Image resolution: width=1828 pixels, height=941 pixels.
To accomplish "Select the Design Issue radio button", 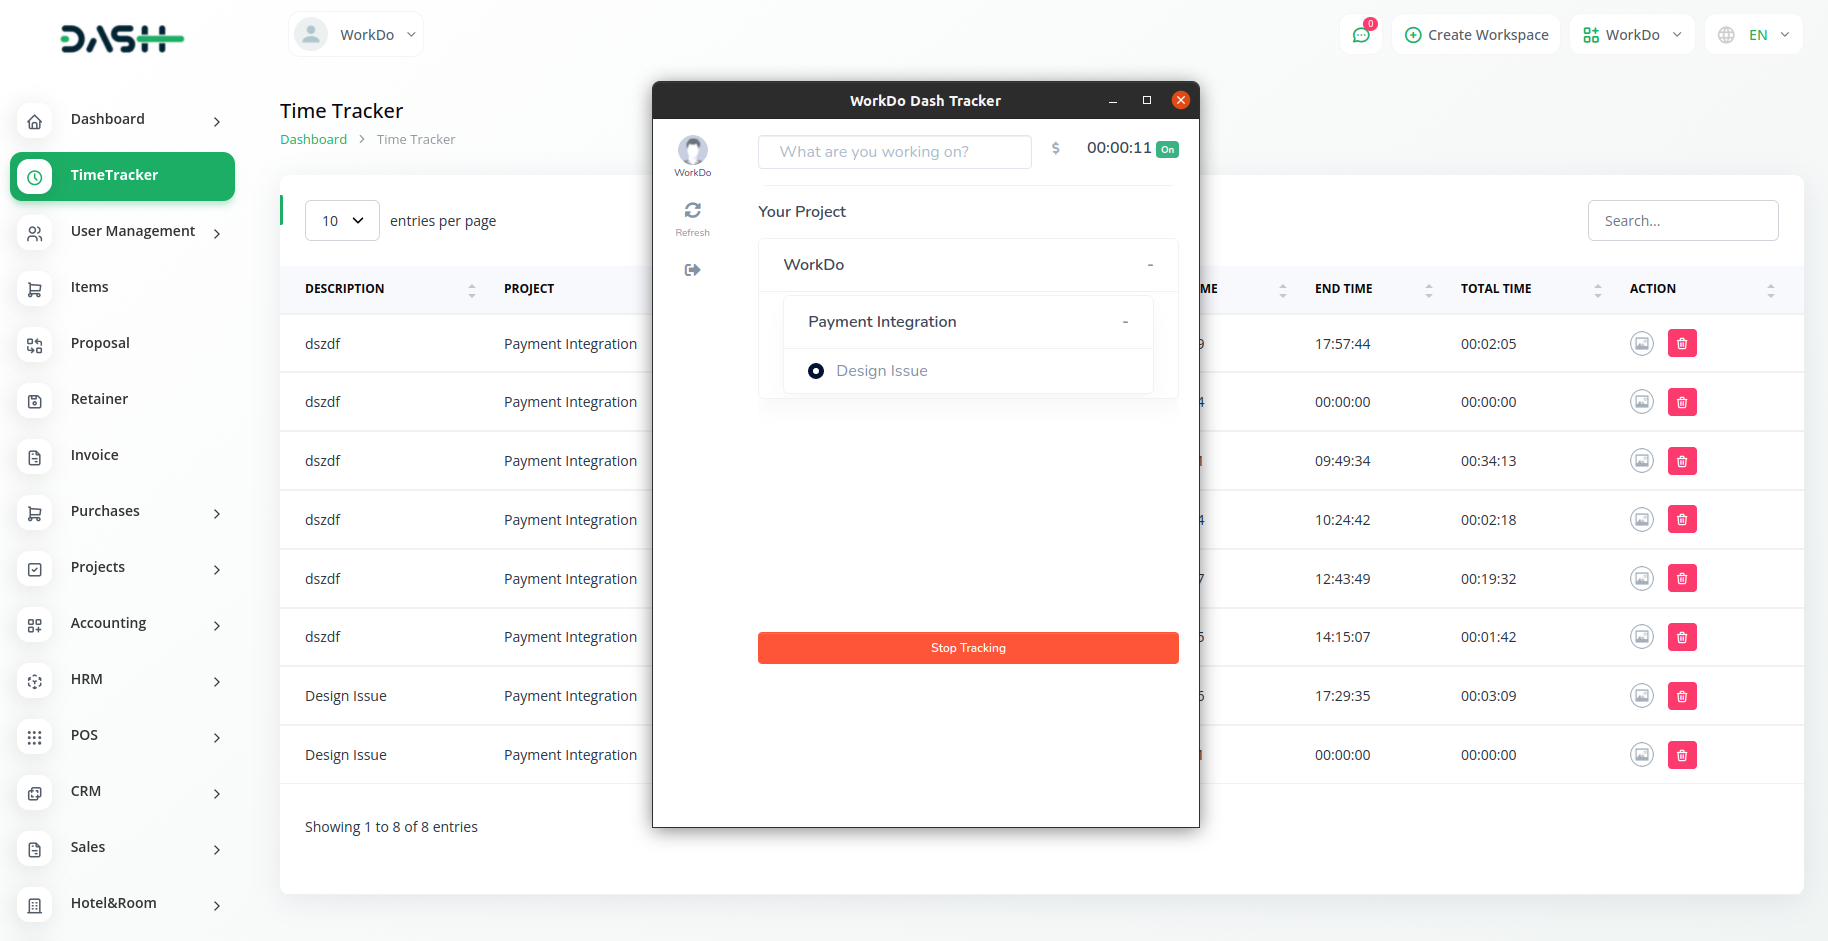I will [816, 370].
